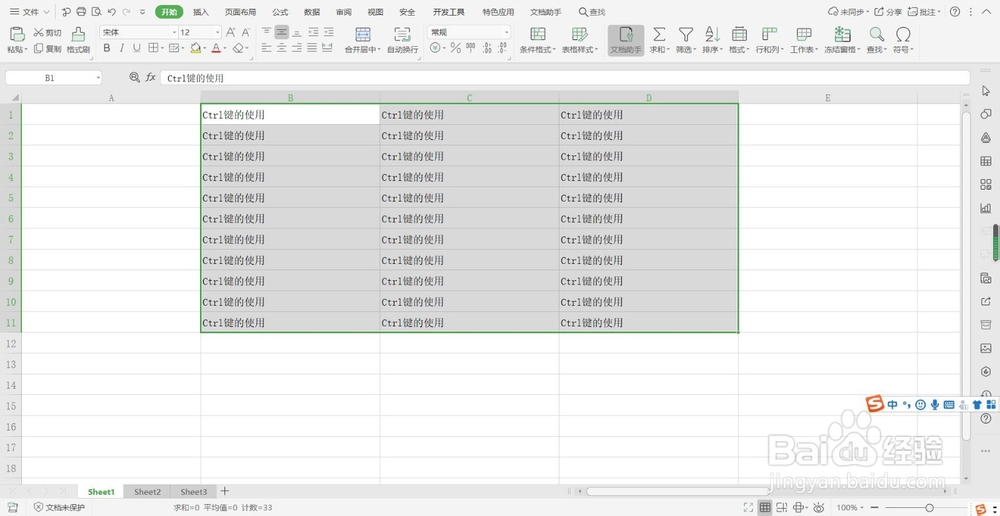Open Conditional Formatting (条件格式) icon

click(538, 34)
